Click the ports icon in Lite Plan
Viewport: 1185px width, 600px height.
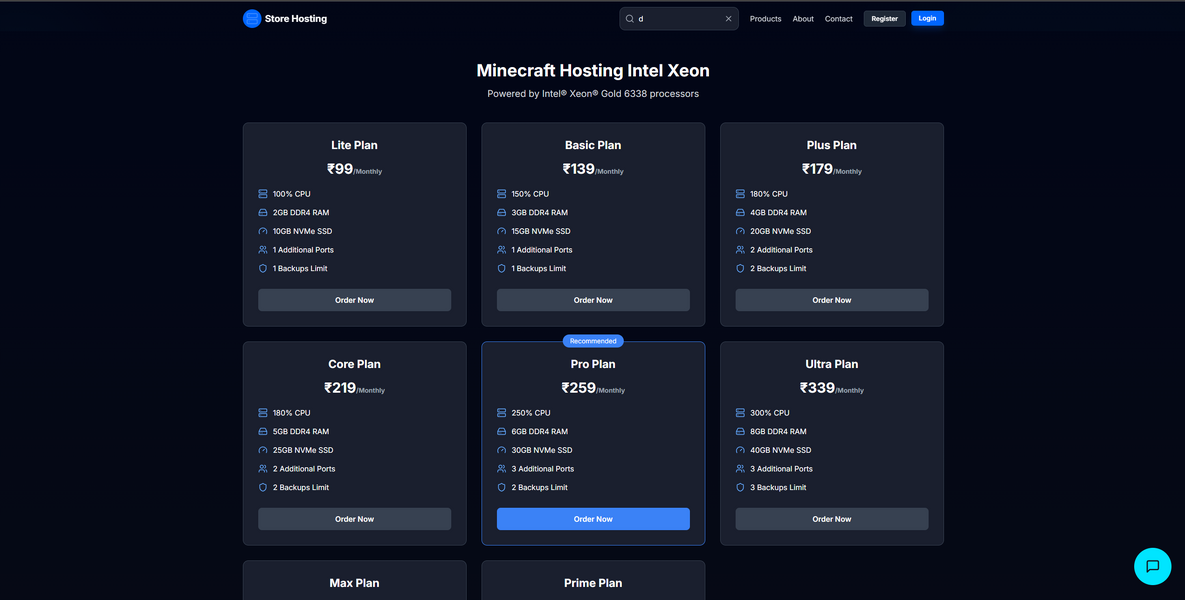263,250
